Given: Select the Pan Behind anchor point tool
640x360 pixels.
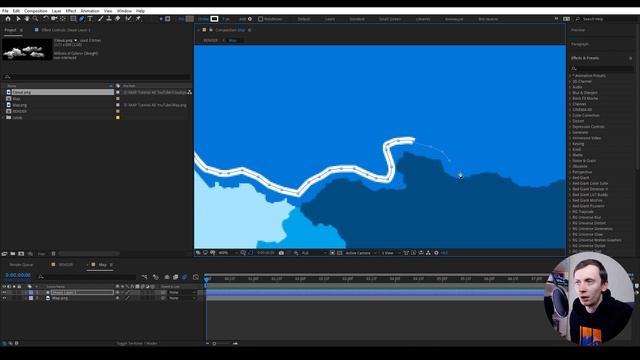Looking at the screenshot, I should [x=63, y=19].
